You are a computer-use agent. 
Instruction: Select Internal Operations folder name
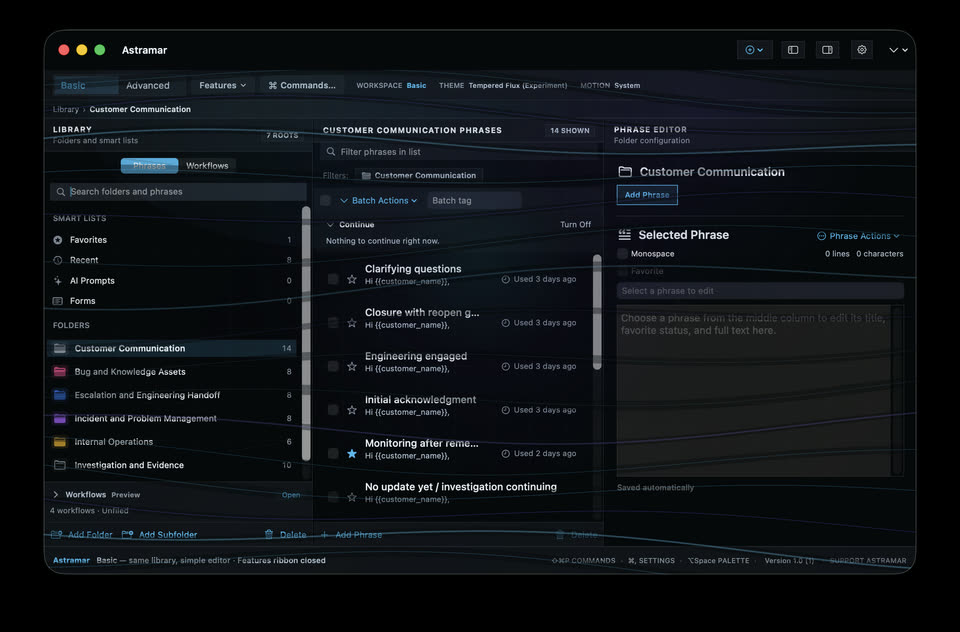113,442
